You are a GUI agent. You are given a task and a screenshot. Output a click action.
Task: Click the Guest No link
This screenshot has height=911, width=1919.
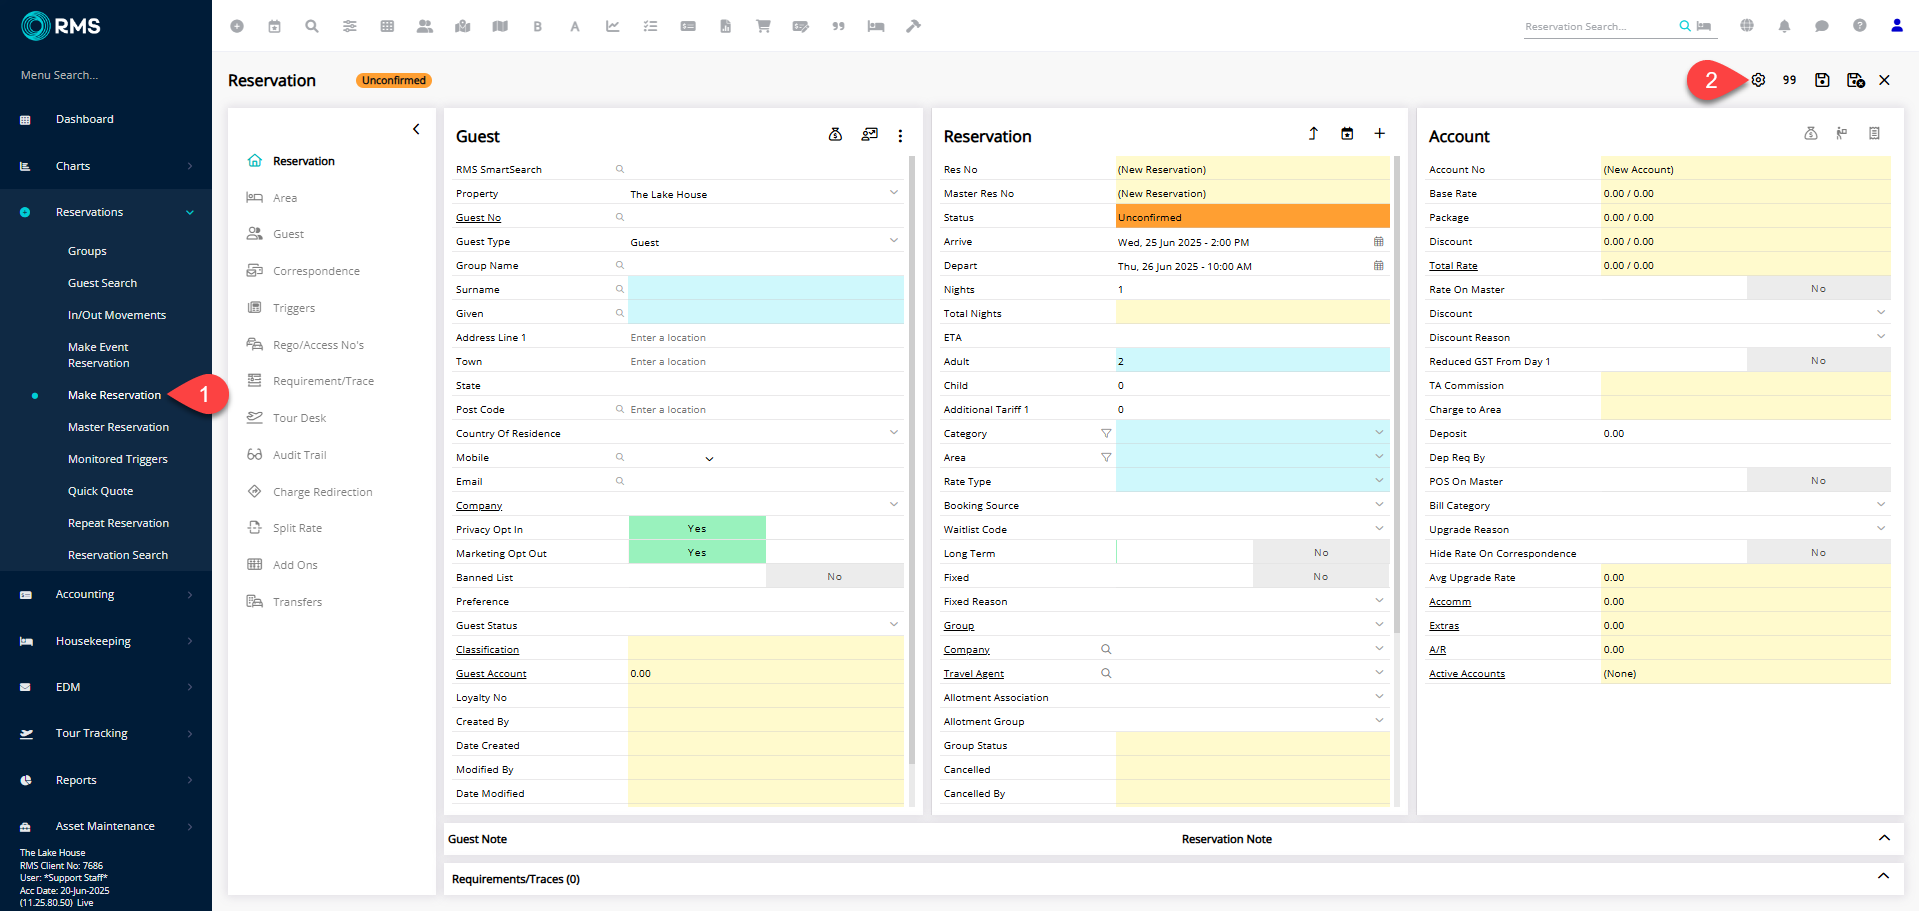coord(478,218)
